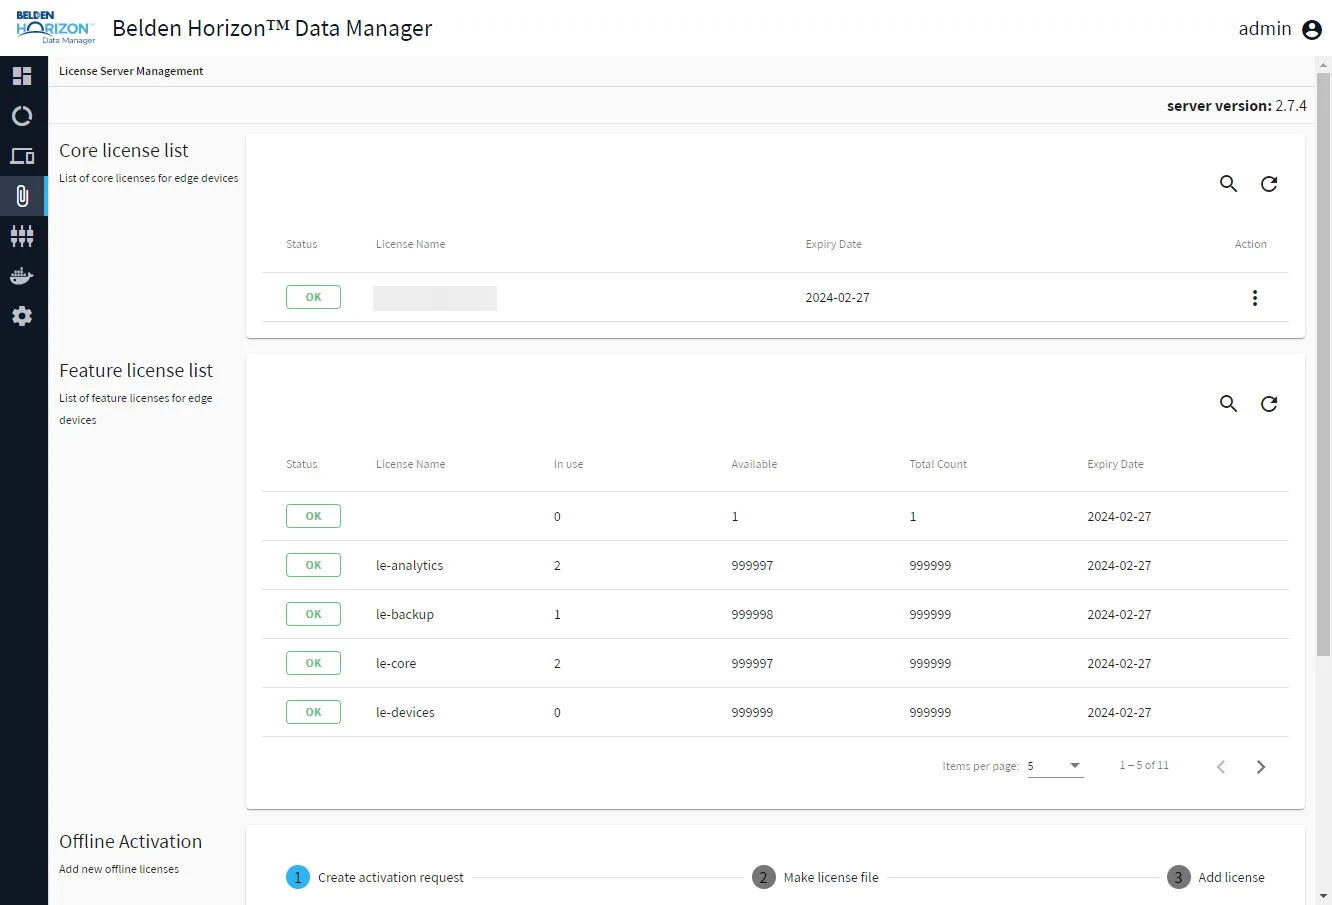
Task: Click the scrollbar down arrow
Action: (1324, 897)
